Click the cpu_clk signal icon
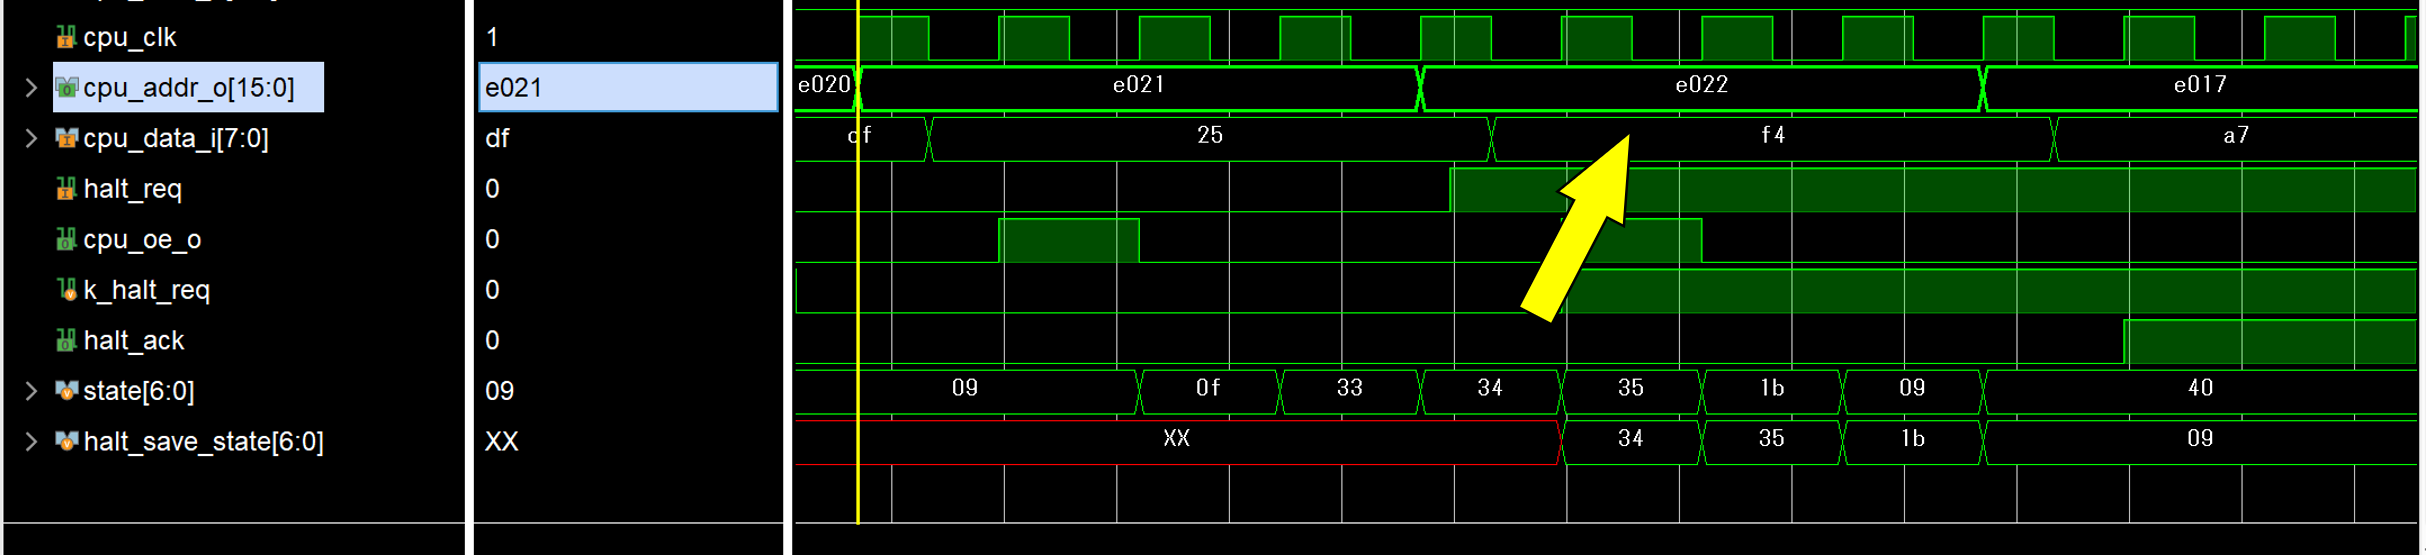Viewport: 2426px width, 555px height. click(66, 38)
